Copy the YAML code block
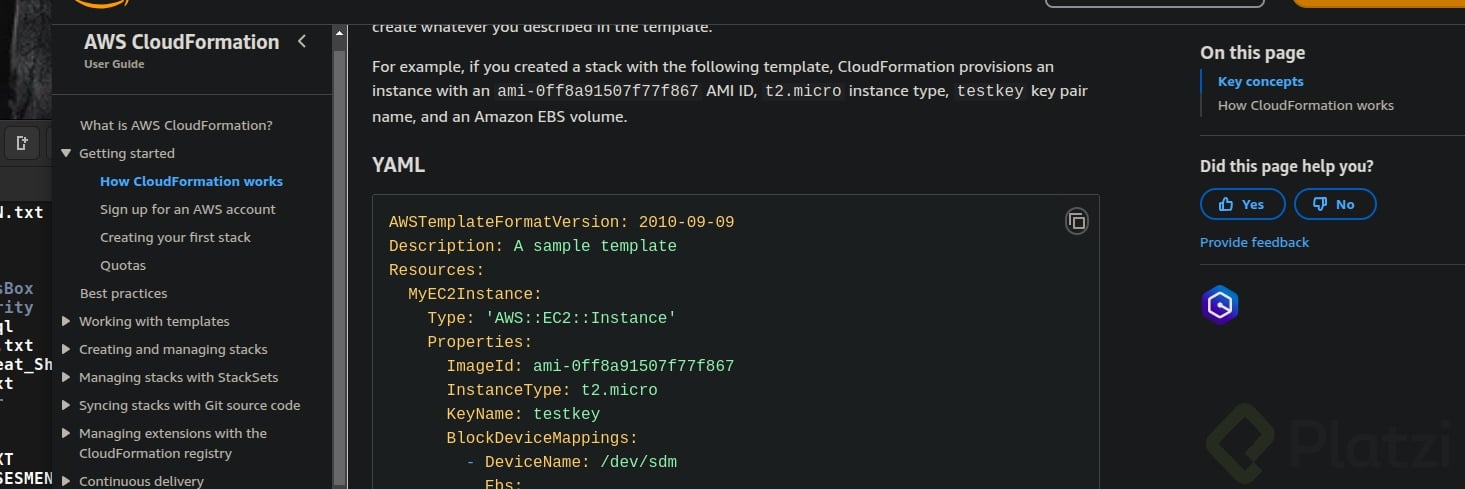This screenshot has height=489, width=1465. pos(1076,222)
